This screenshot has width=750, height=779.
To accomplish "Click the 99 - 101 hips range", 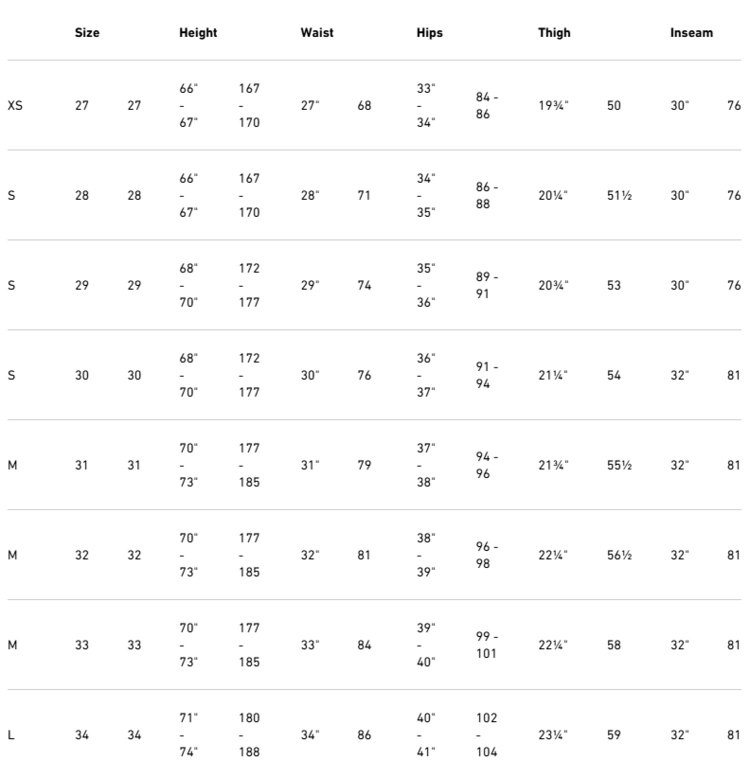I will 487,645.
